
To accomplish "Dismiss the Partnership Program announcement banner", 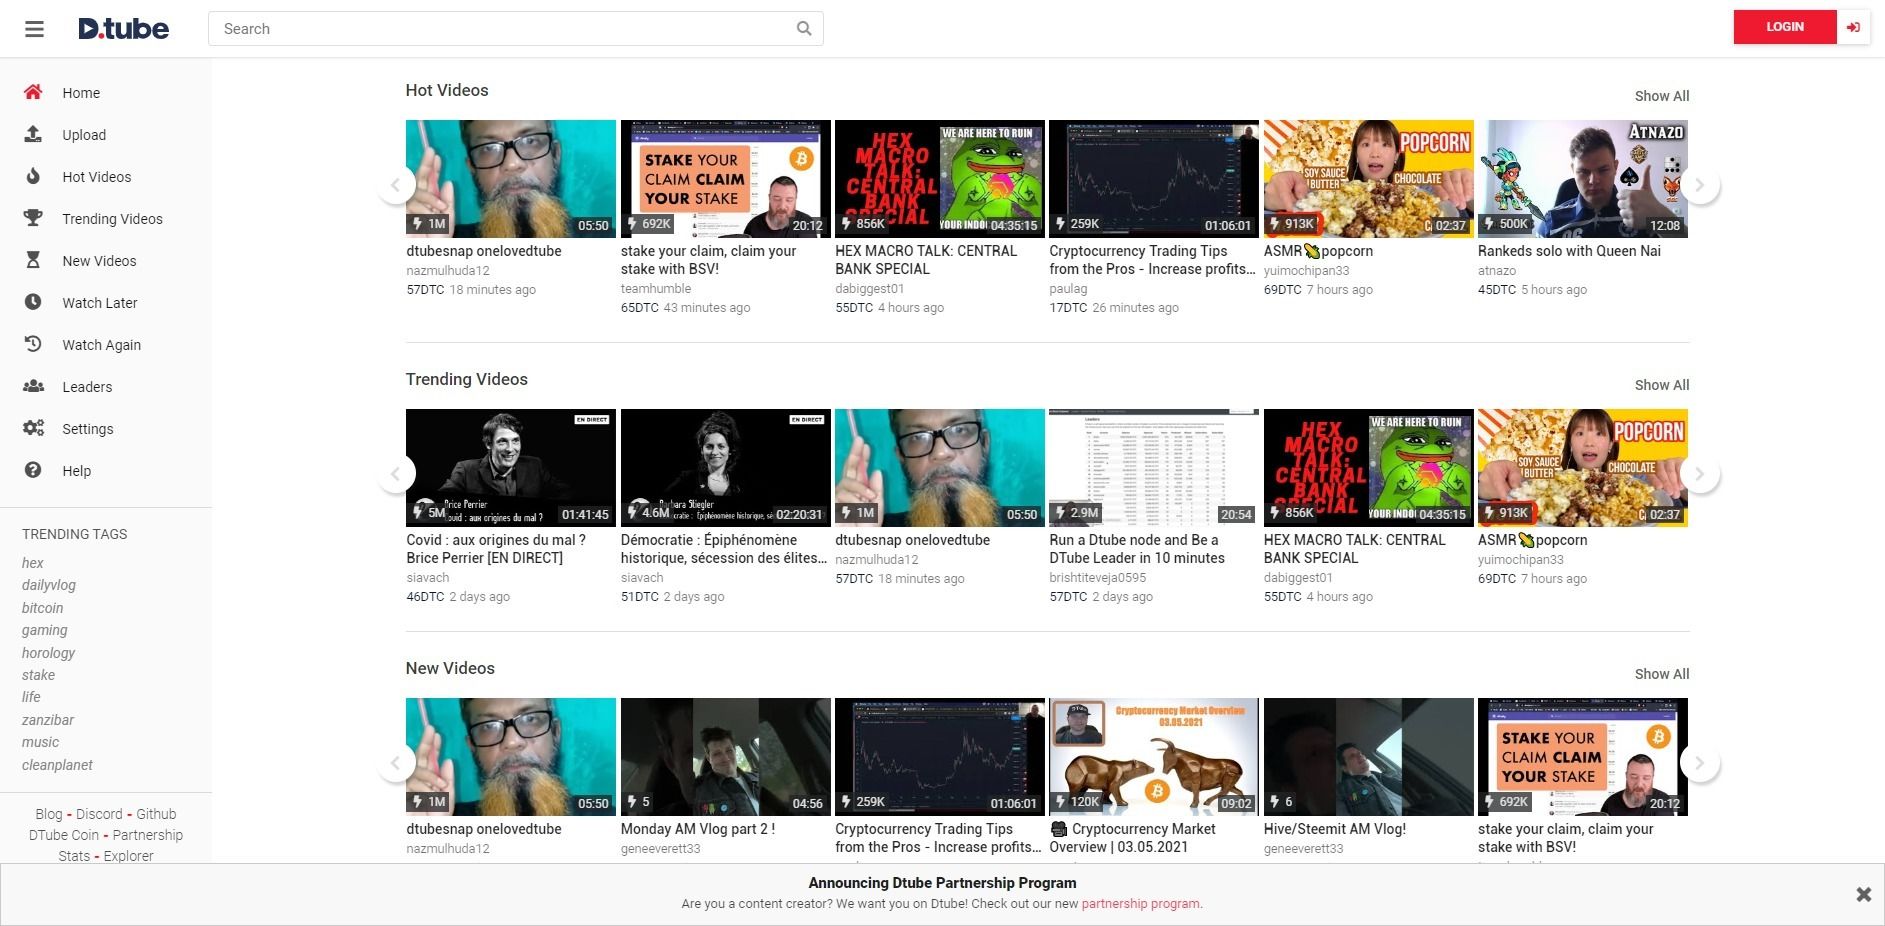I will (x=1862, y=894).
